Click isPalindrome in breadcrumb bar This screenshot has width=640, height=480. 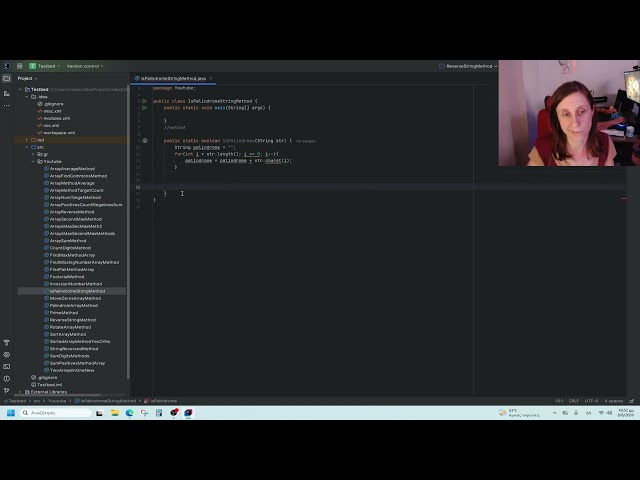tap(161, 401)
